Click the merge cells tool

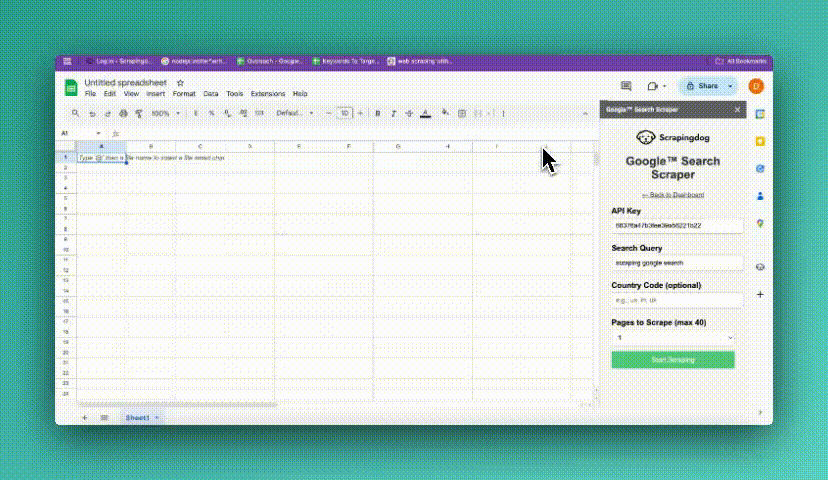pyautogui.click(x=478, y=114)
